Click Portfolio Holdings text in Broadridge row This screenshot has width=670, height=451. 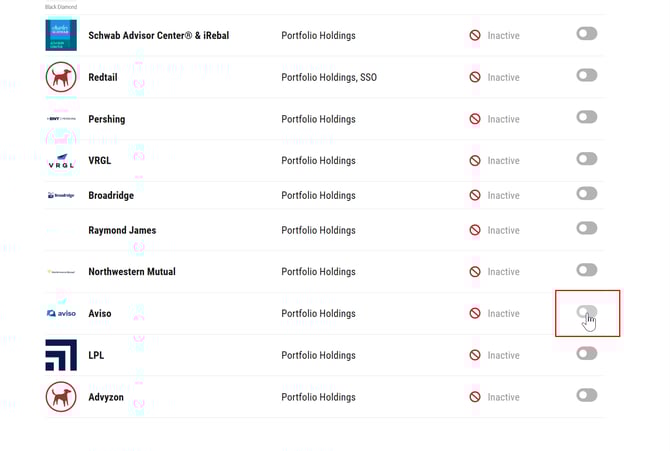coord(318,195)
